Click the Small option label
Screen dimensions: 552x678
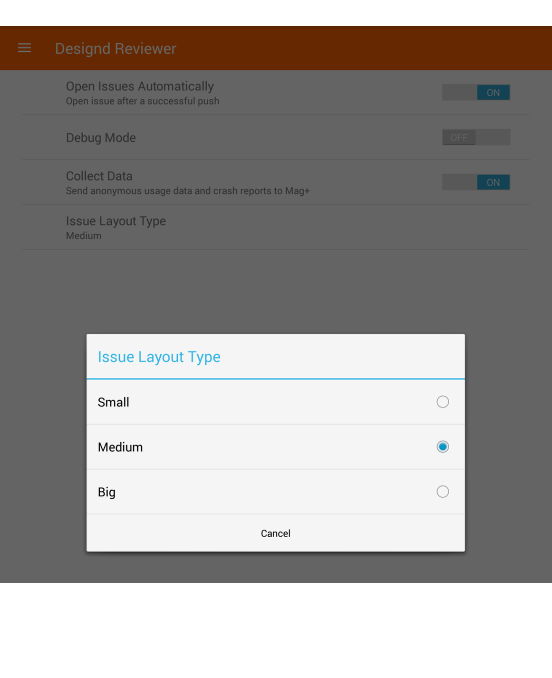(113, 402)
